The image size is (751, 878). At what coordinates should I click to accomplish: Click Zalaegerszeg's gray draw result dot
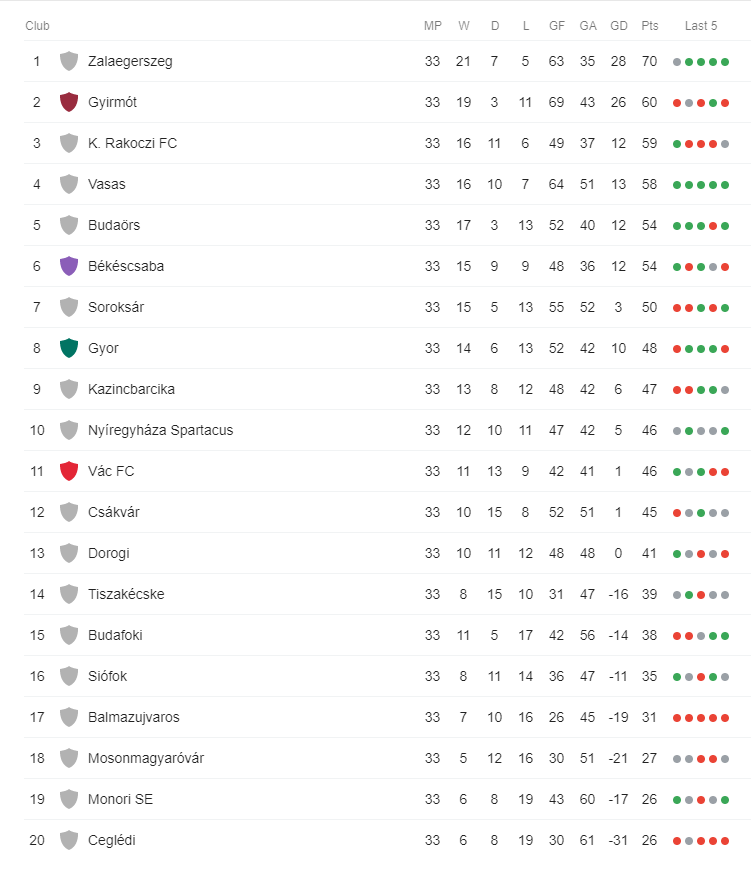pyautogui.click(x=677, y=62)
